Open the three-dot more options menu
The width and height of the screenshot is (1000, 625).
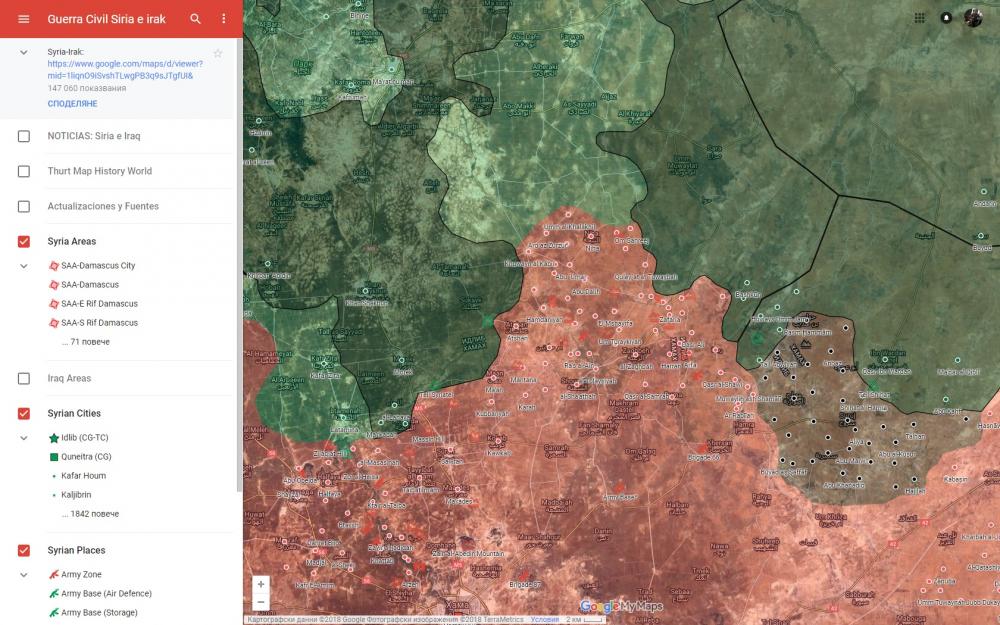click(x=224, y=19)
